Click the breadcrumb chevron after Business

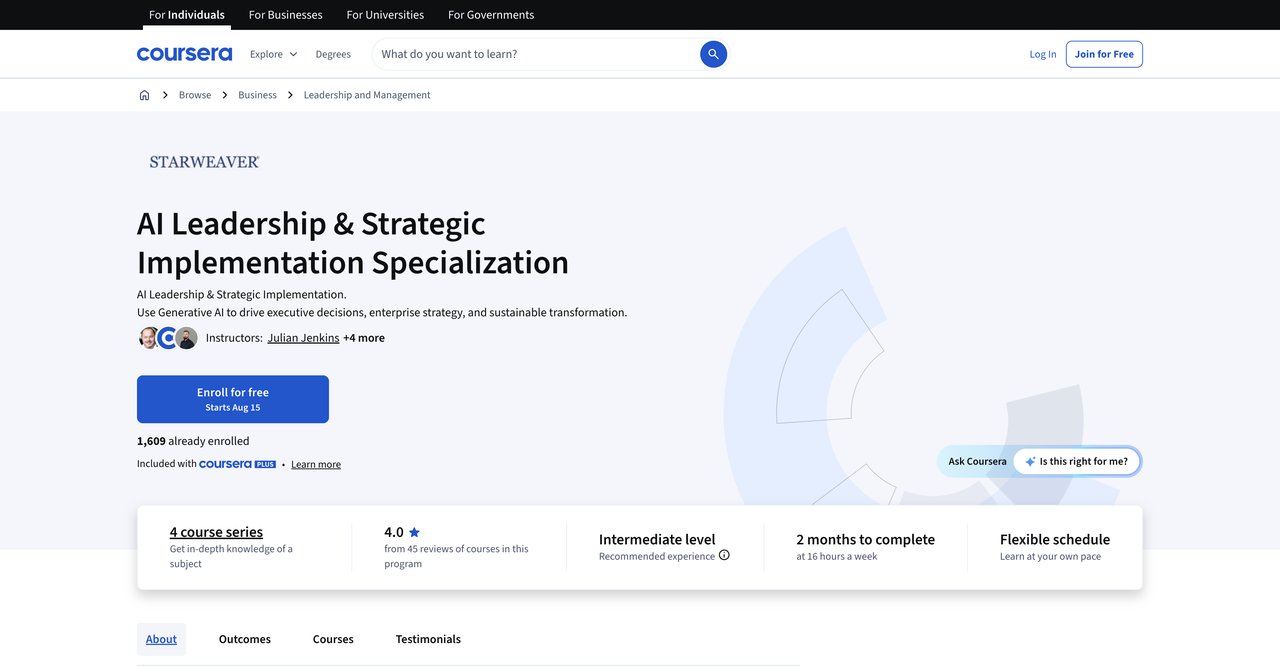click(x=290, y=95)
